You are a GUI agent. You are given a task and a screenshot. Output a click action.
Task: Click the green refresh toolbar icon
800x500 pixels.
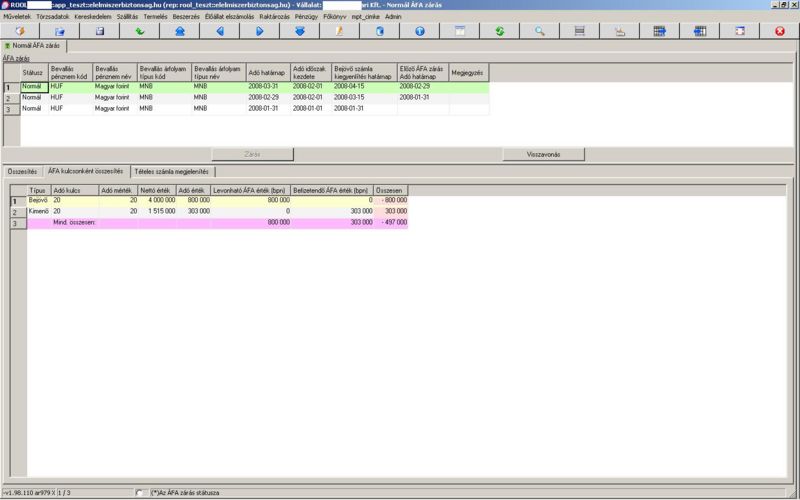[499, 31]
